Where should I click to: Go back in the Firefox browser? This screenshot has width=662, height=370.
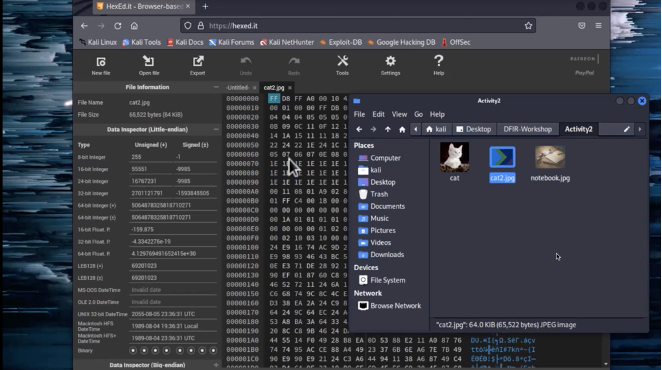coord(84,26)
